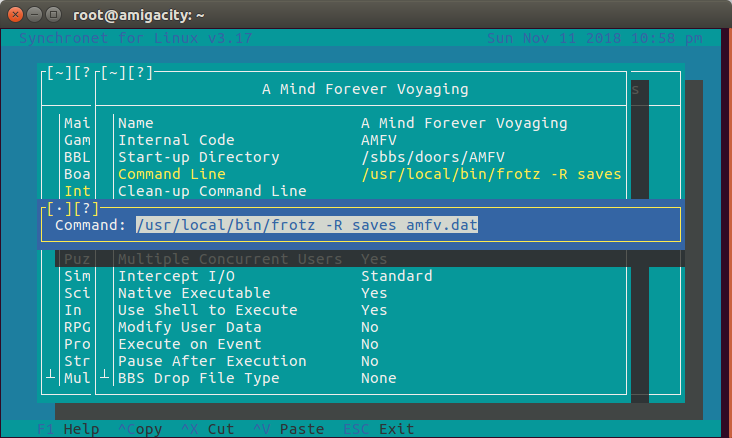Select the 'Str' entry in background list
Screen dimensions: 732x438
click(x=77, y=361)
